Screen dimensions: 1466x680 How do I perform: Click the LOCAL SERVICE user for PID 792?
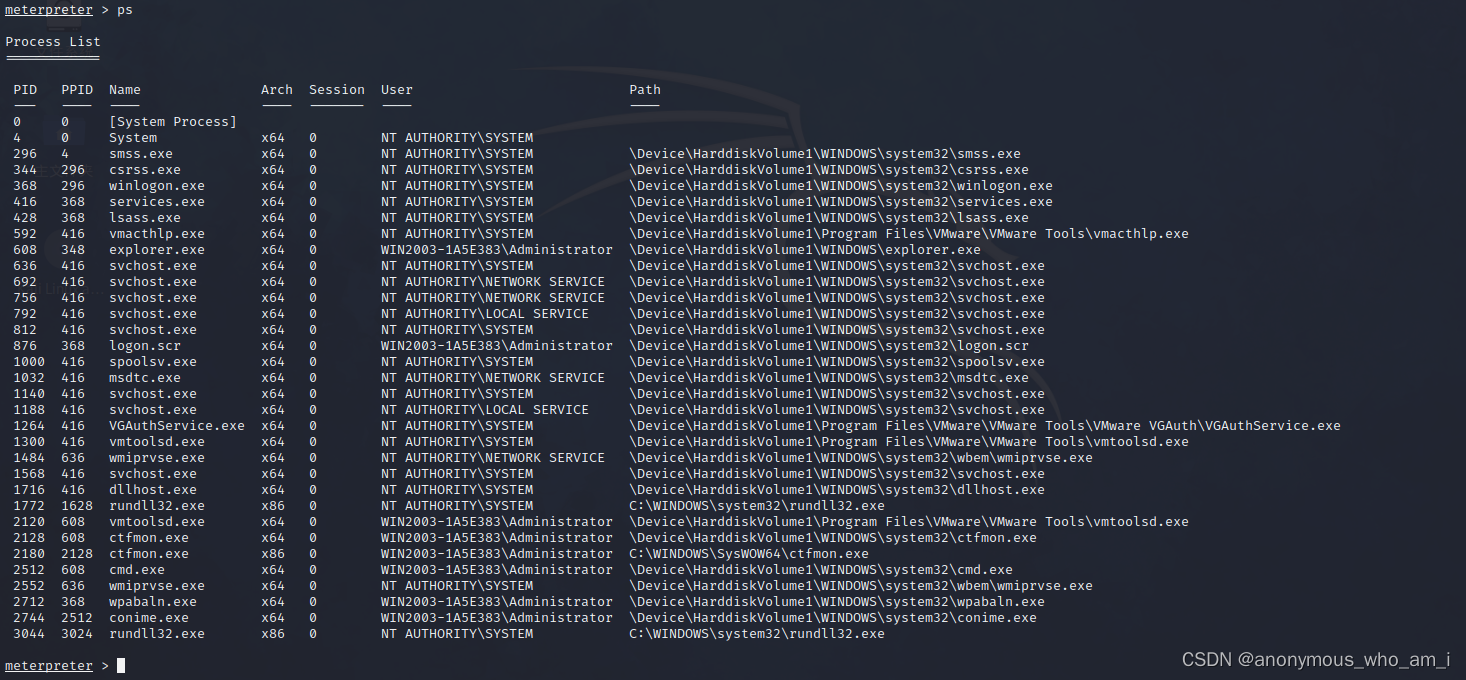coord(485,314)
